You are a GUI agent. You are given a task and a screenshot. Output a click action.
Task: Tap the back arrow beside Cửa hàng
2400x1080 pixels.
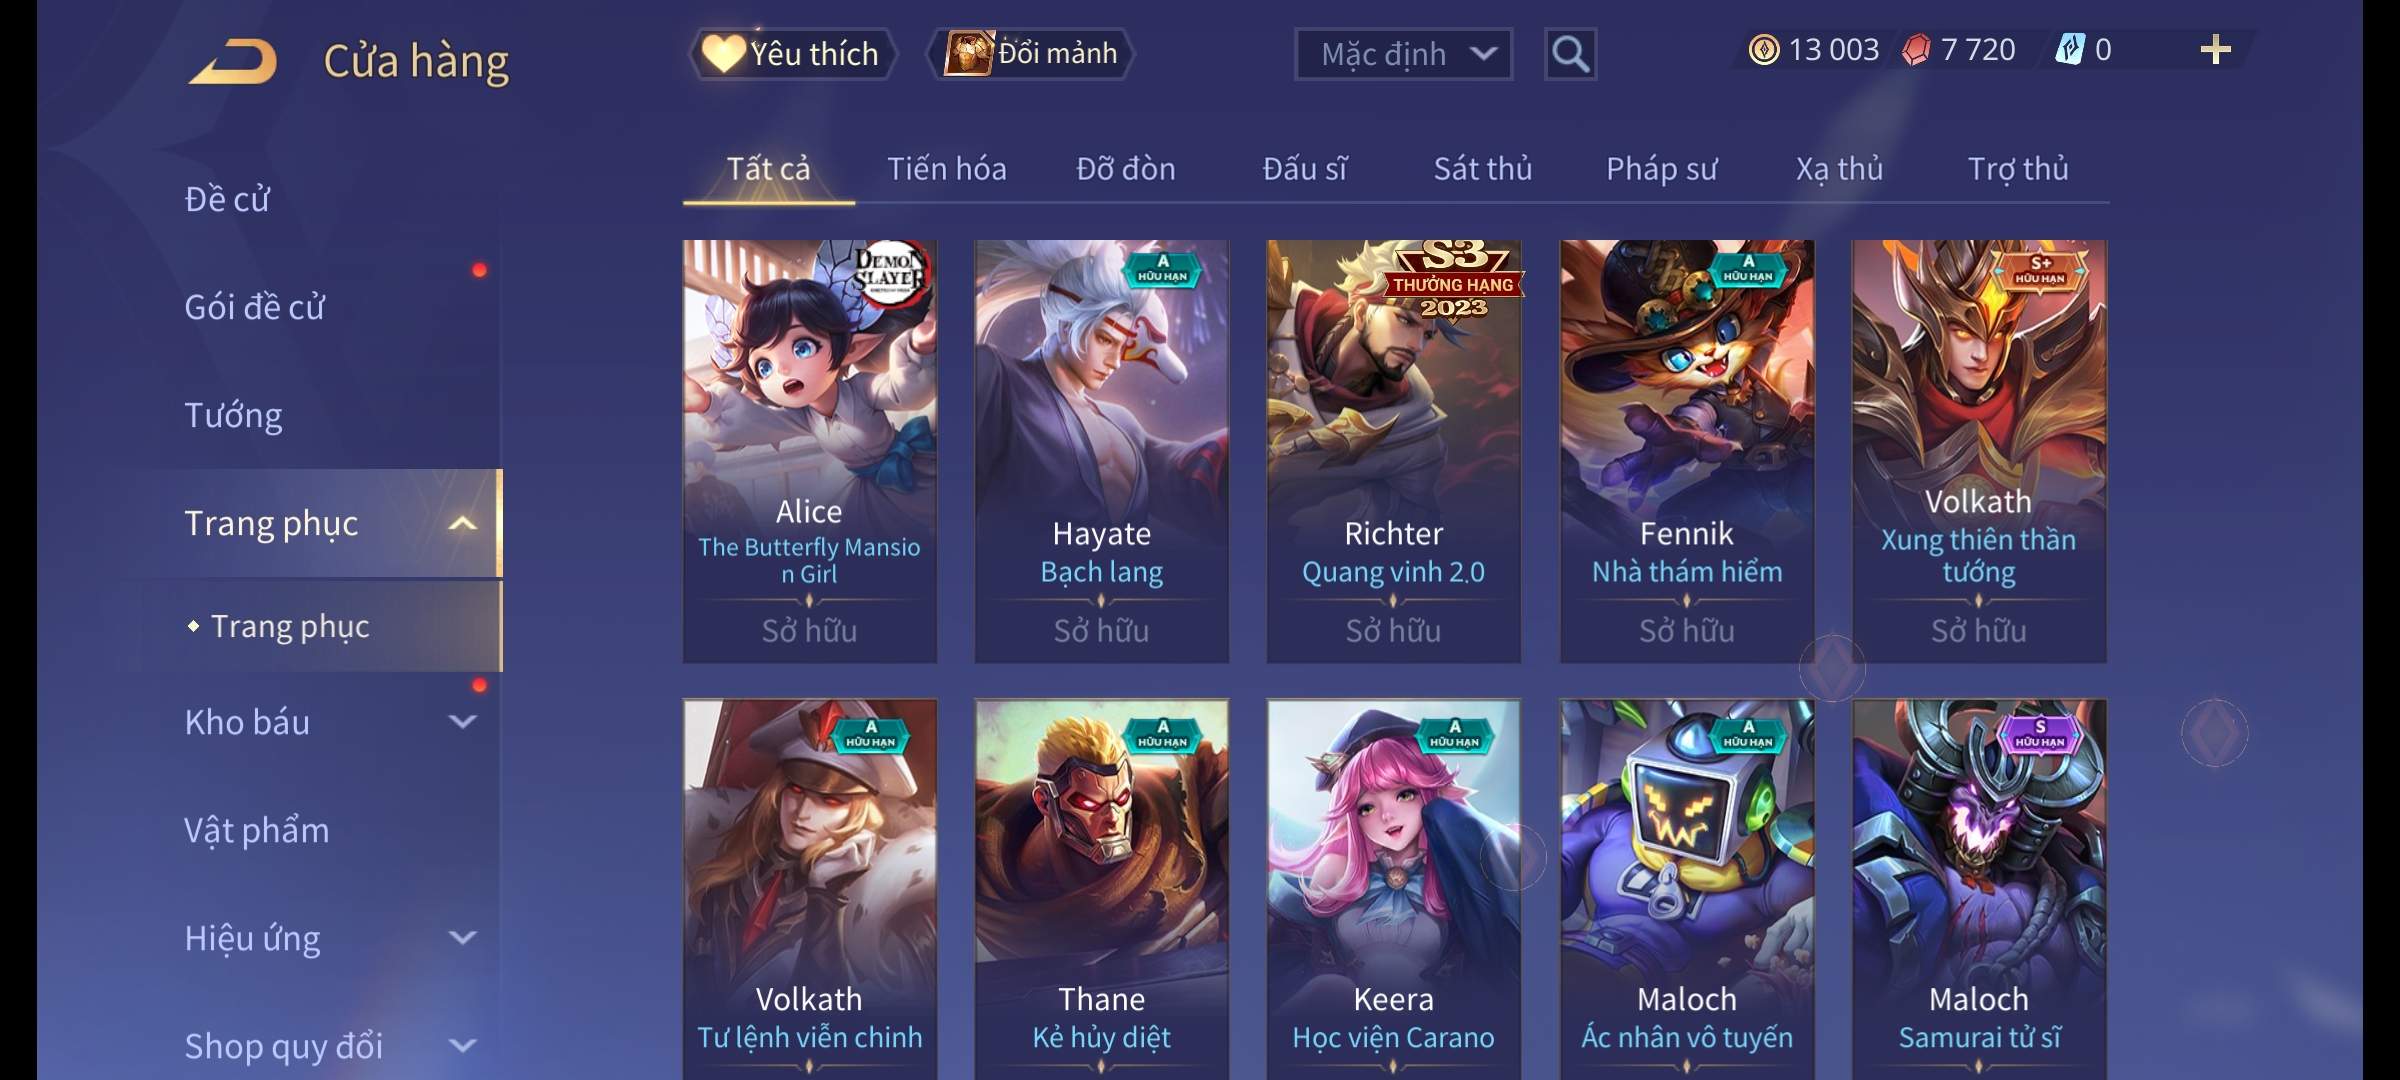click(233, 60)
